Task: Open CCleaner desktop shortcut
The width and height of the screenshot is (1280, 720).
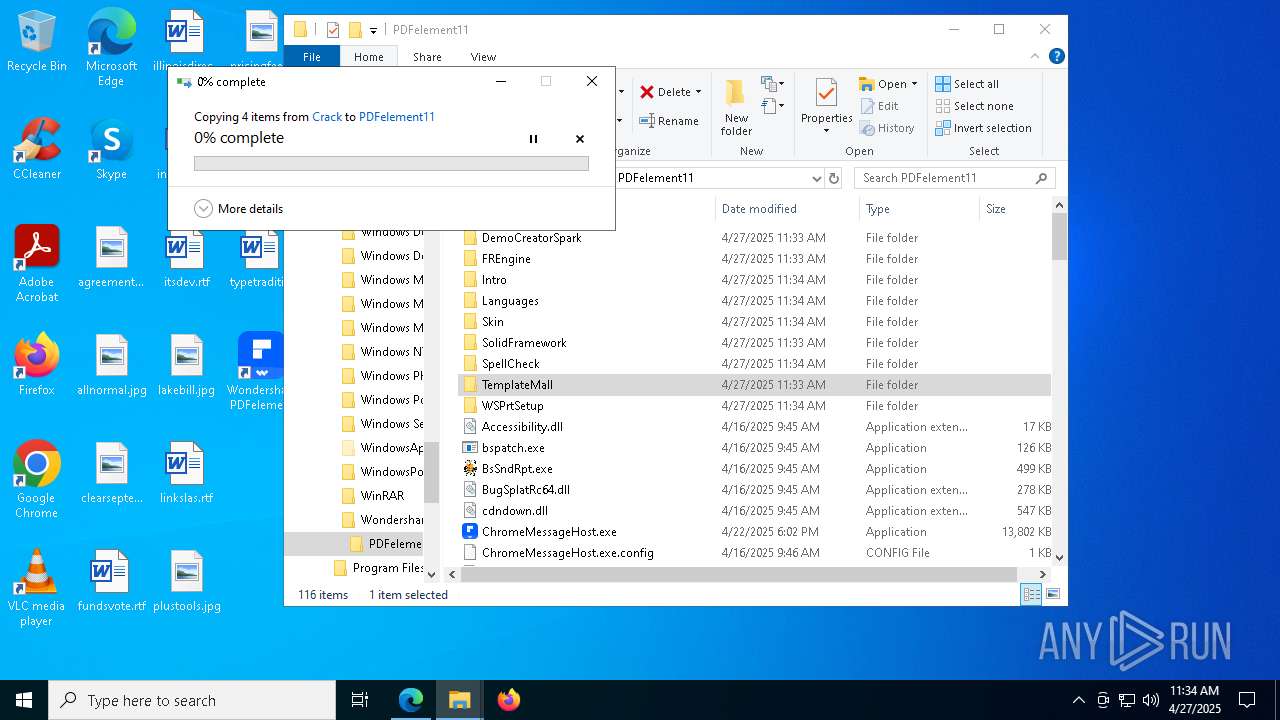Action: (37, 149)
